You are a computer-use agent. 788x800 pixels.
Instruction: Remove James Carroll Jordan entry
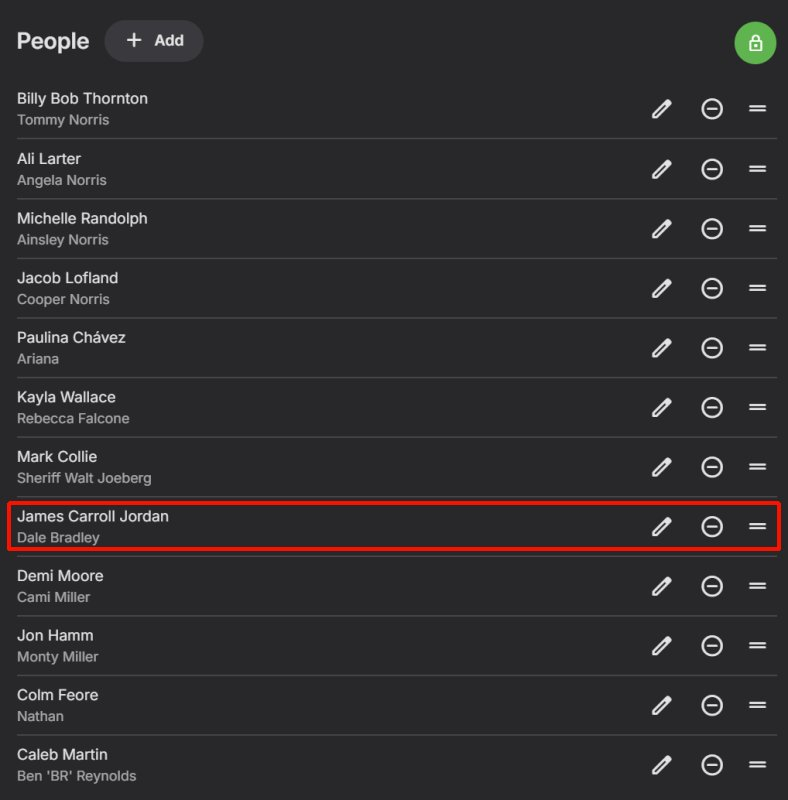712,526
